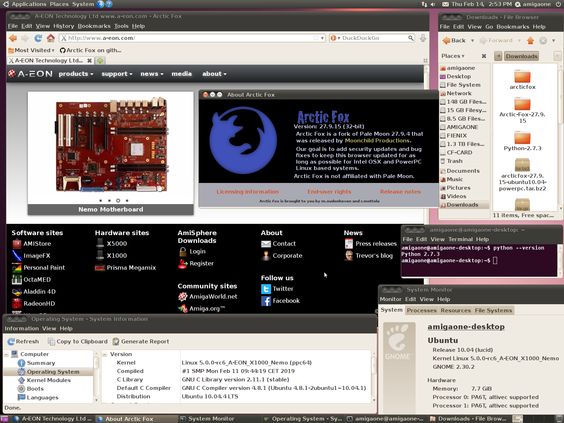The image size is (564, 423).
Task: Open the news dropdown menu
Action: tap(151, 74)
